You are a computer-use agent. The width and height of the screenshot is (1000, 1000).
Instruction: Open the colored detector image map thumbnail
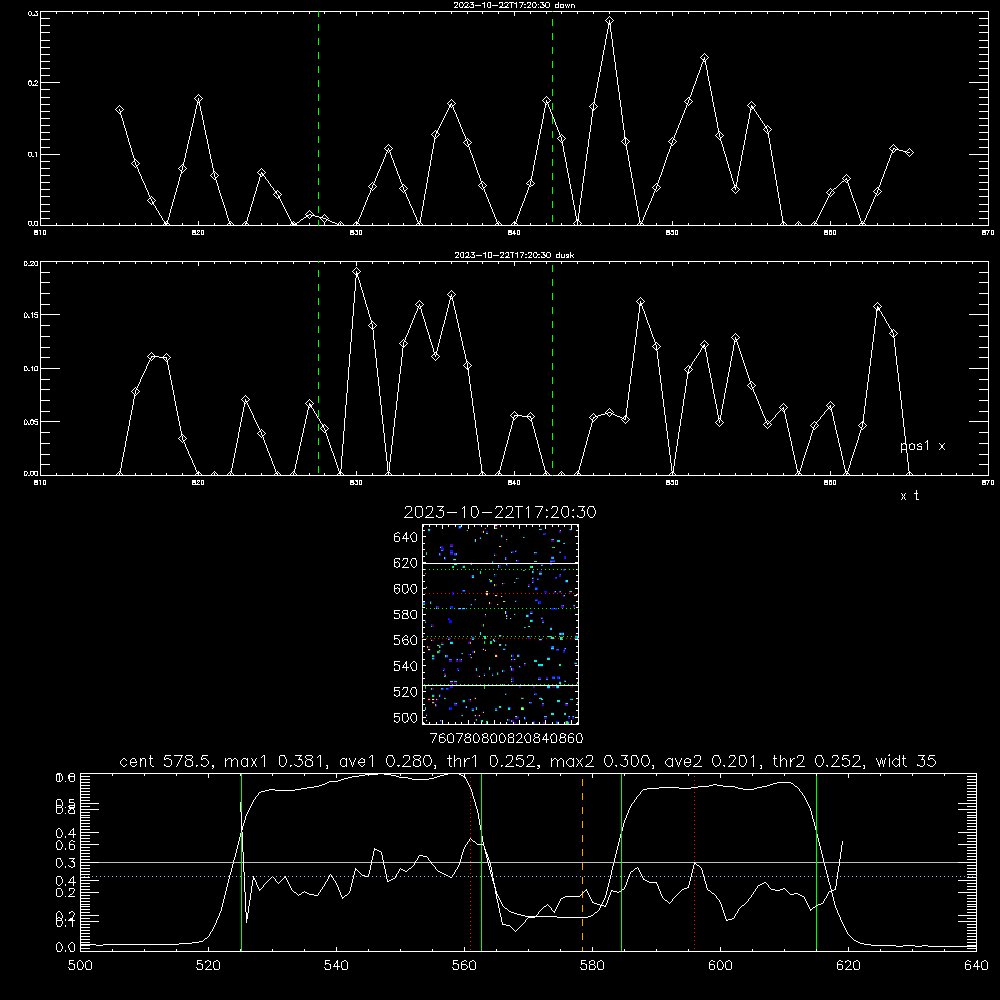coord(500,624)
